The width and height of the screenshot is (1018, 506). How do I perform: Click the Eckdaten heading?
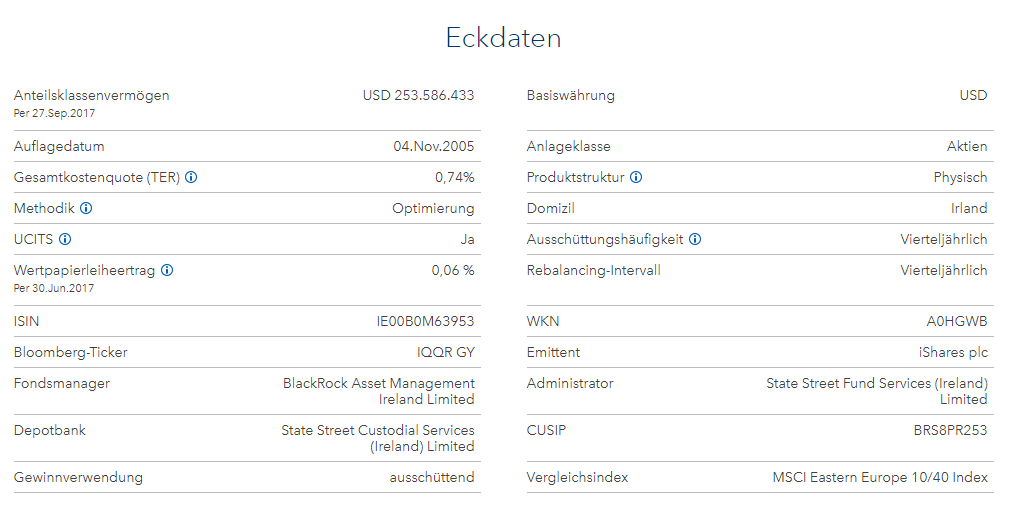click(503, 38)
